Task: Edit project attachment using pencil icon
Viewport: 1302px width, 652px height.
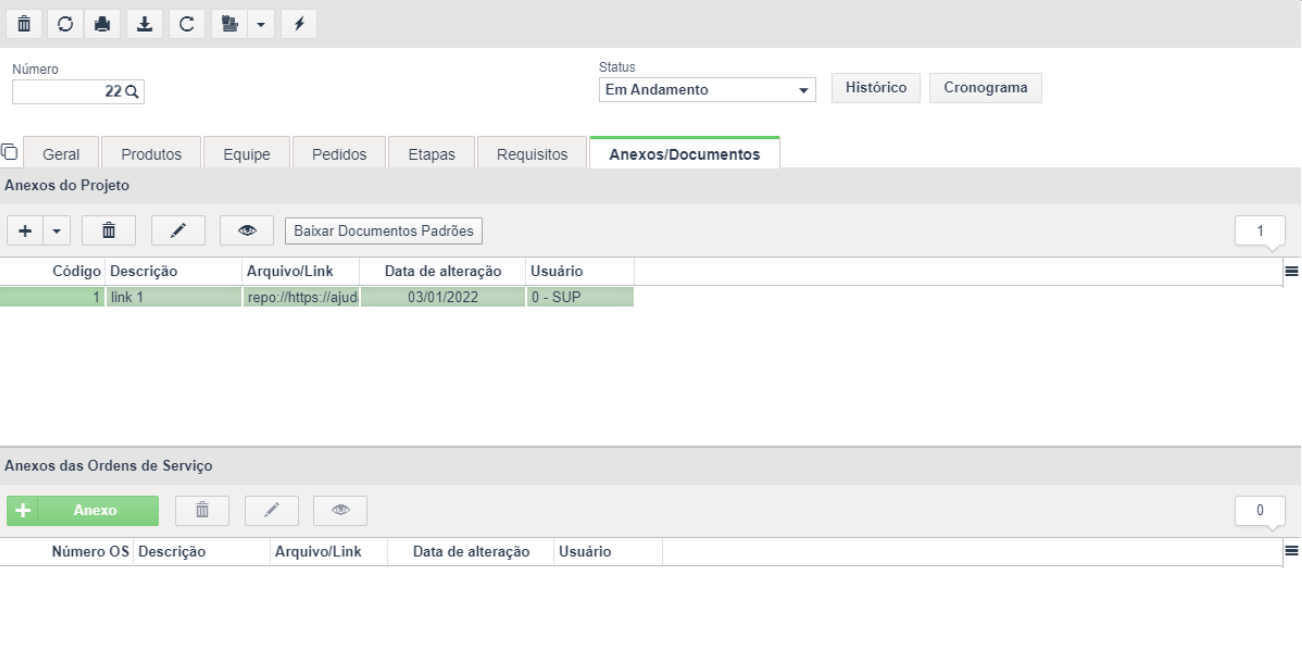Action: pos(177,231)
